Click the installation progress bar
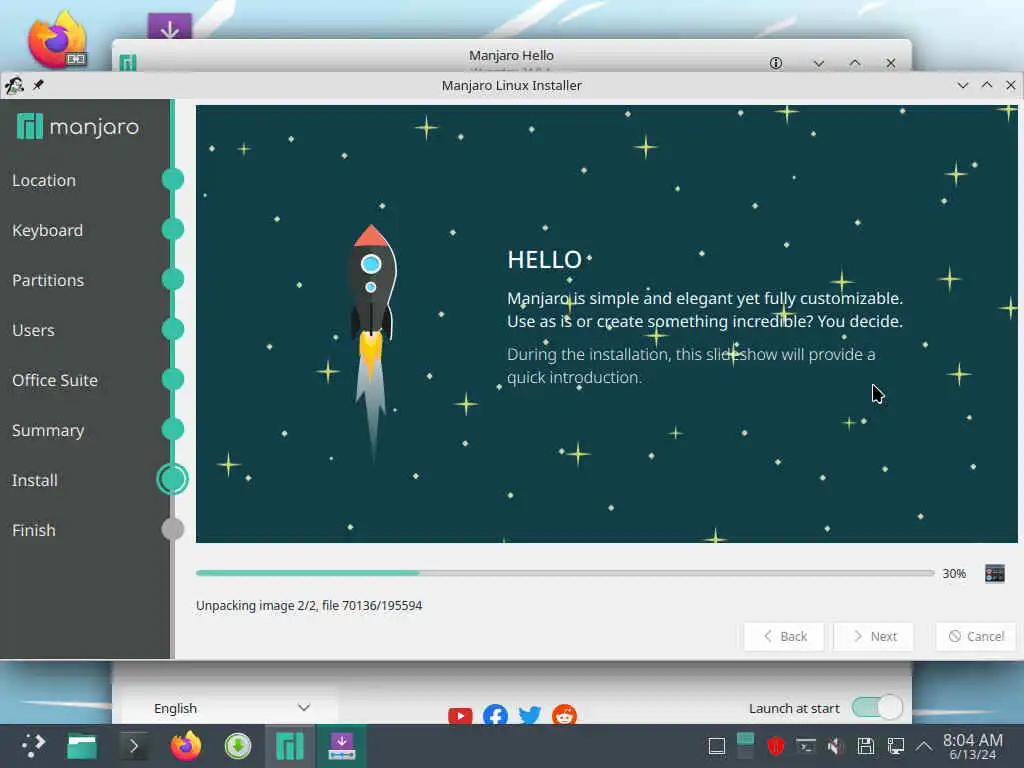The height and width of the screenshot is (768, 1024). (x=565, y=573)
